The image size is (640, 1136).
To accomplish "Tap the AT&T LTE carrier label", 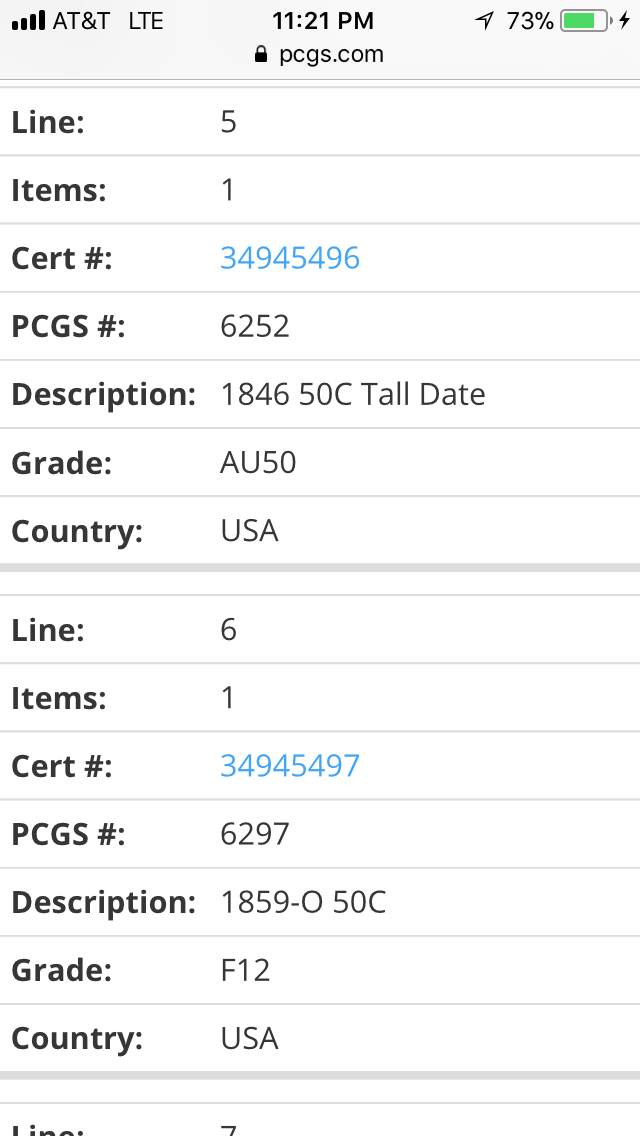I will point(108,21).
